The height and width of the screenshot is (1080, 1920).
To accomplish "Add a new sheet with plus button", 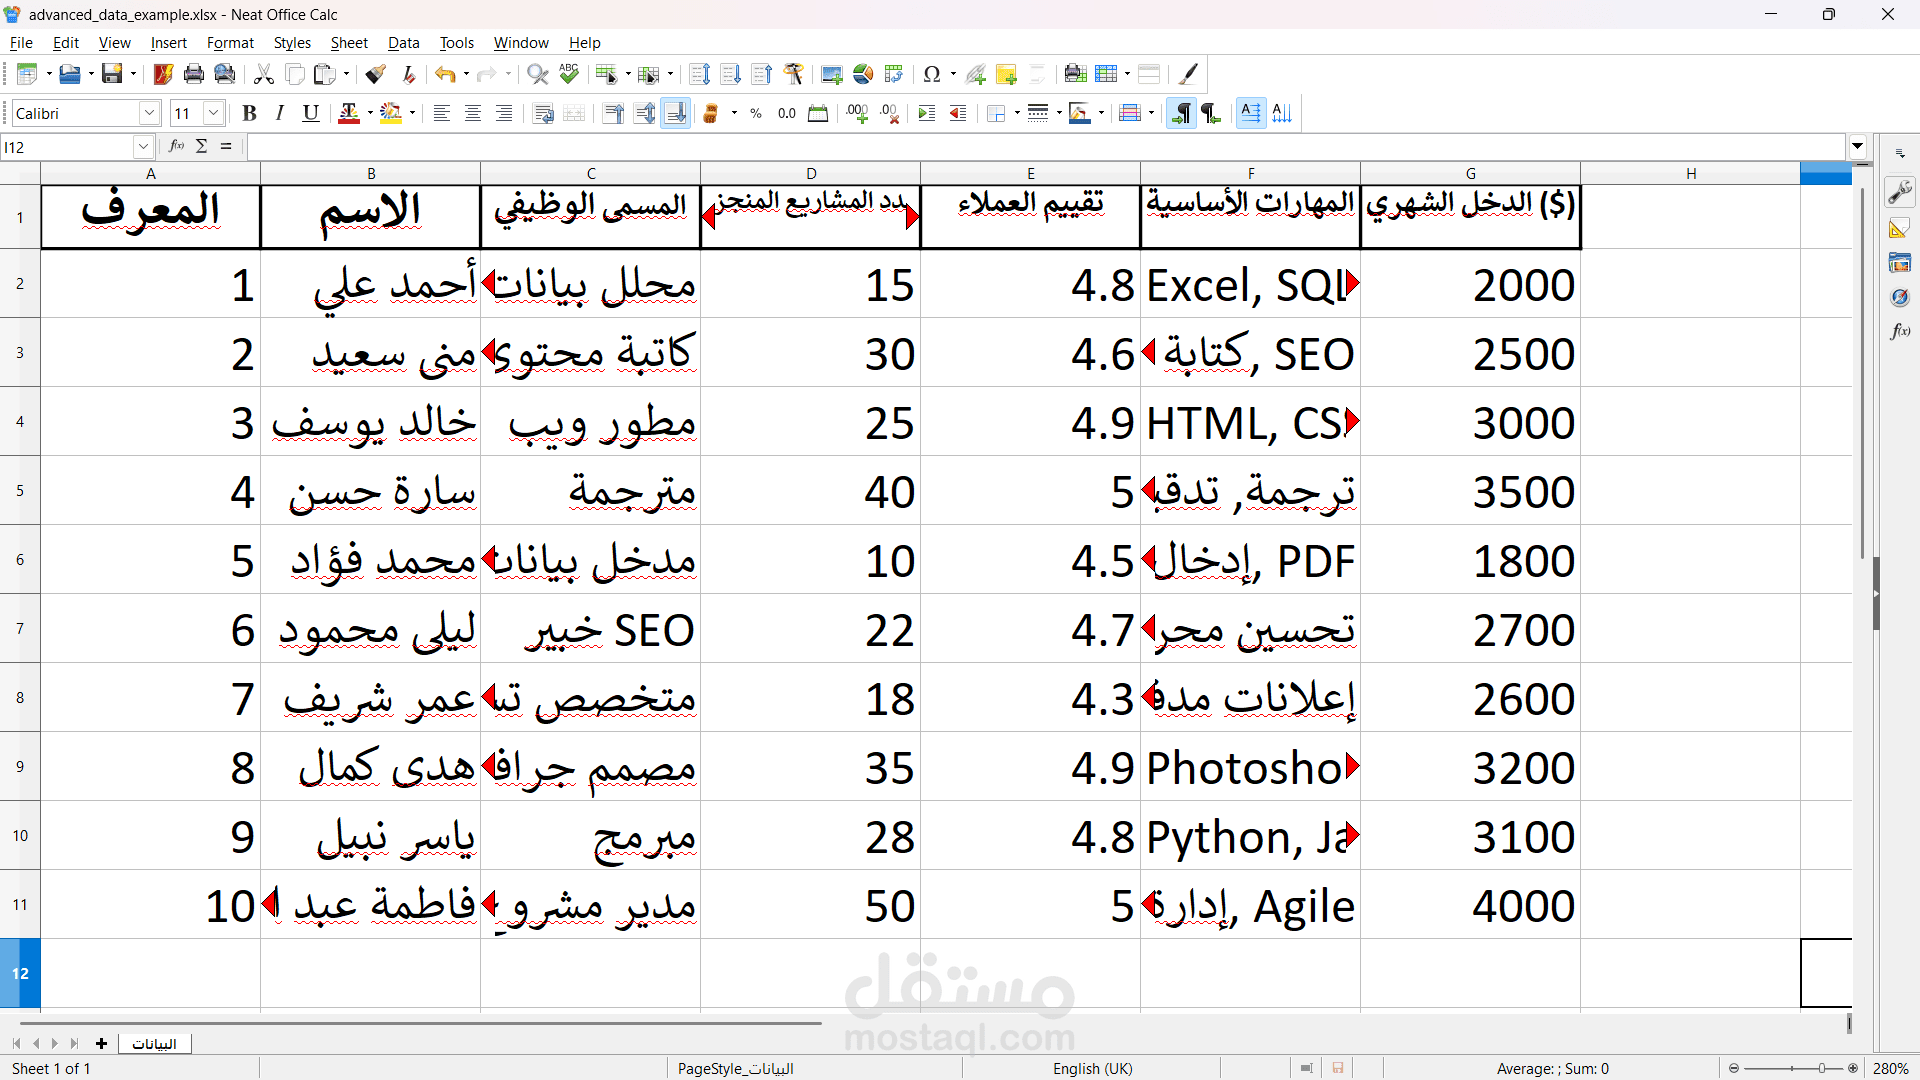I will 101,1043.
